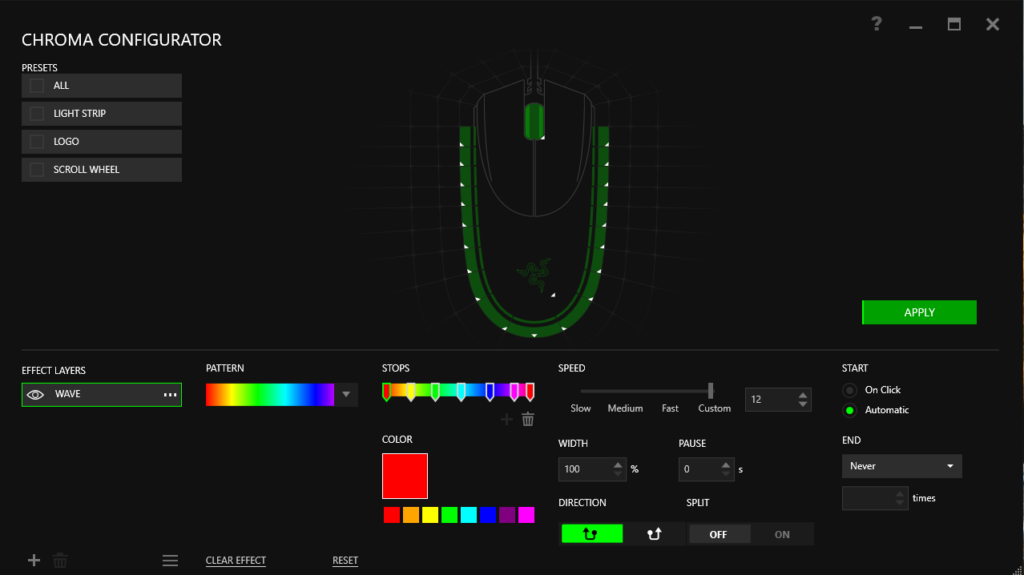This screenshot has height=575, width=1024.
Task: Click the Fast speed label
Action: coord(670,408)
